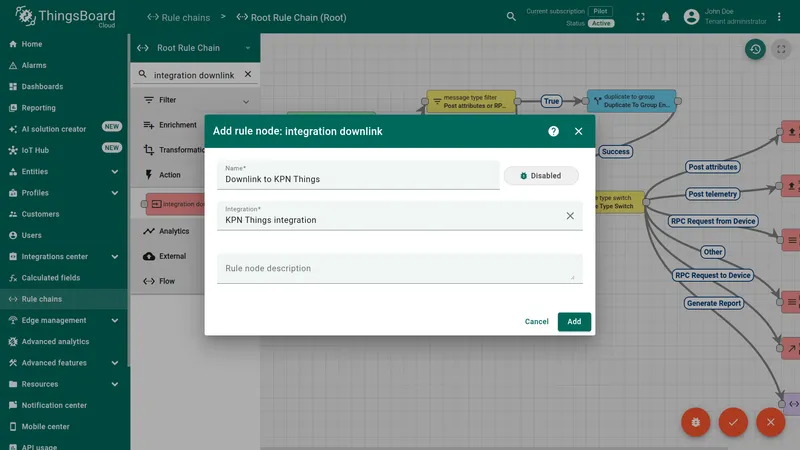Click the Generate Report link label
Screen dimensions: 800x450
[713, 303]
